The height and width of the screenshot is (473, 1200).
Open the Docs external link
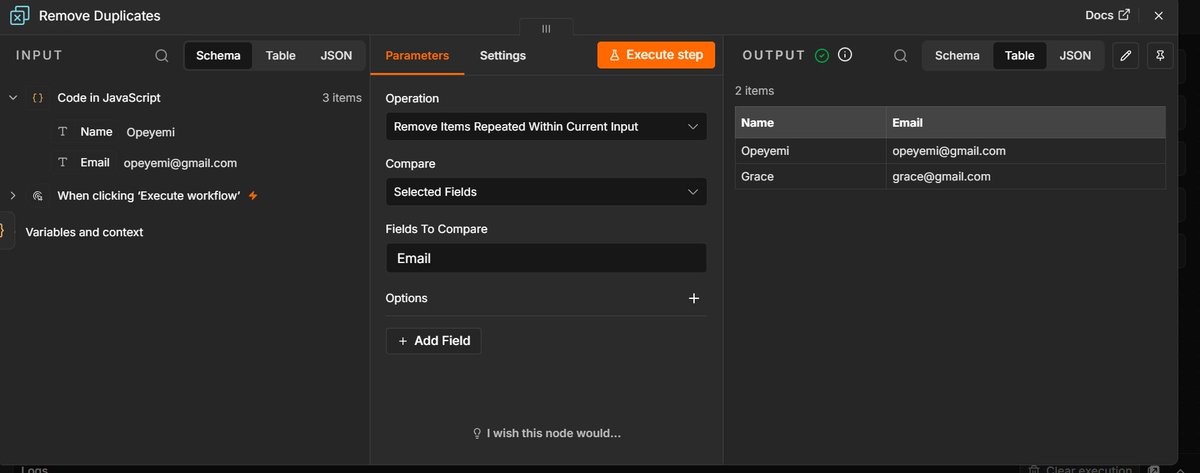point(1108,15)
